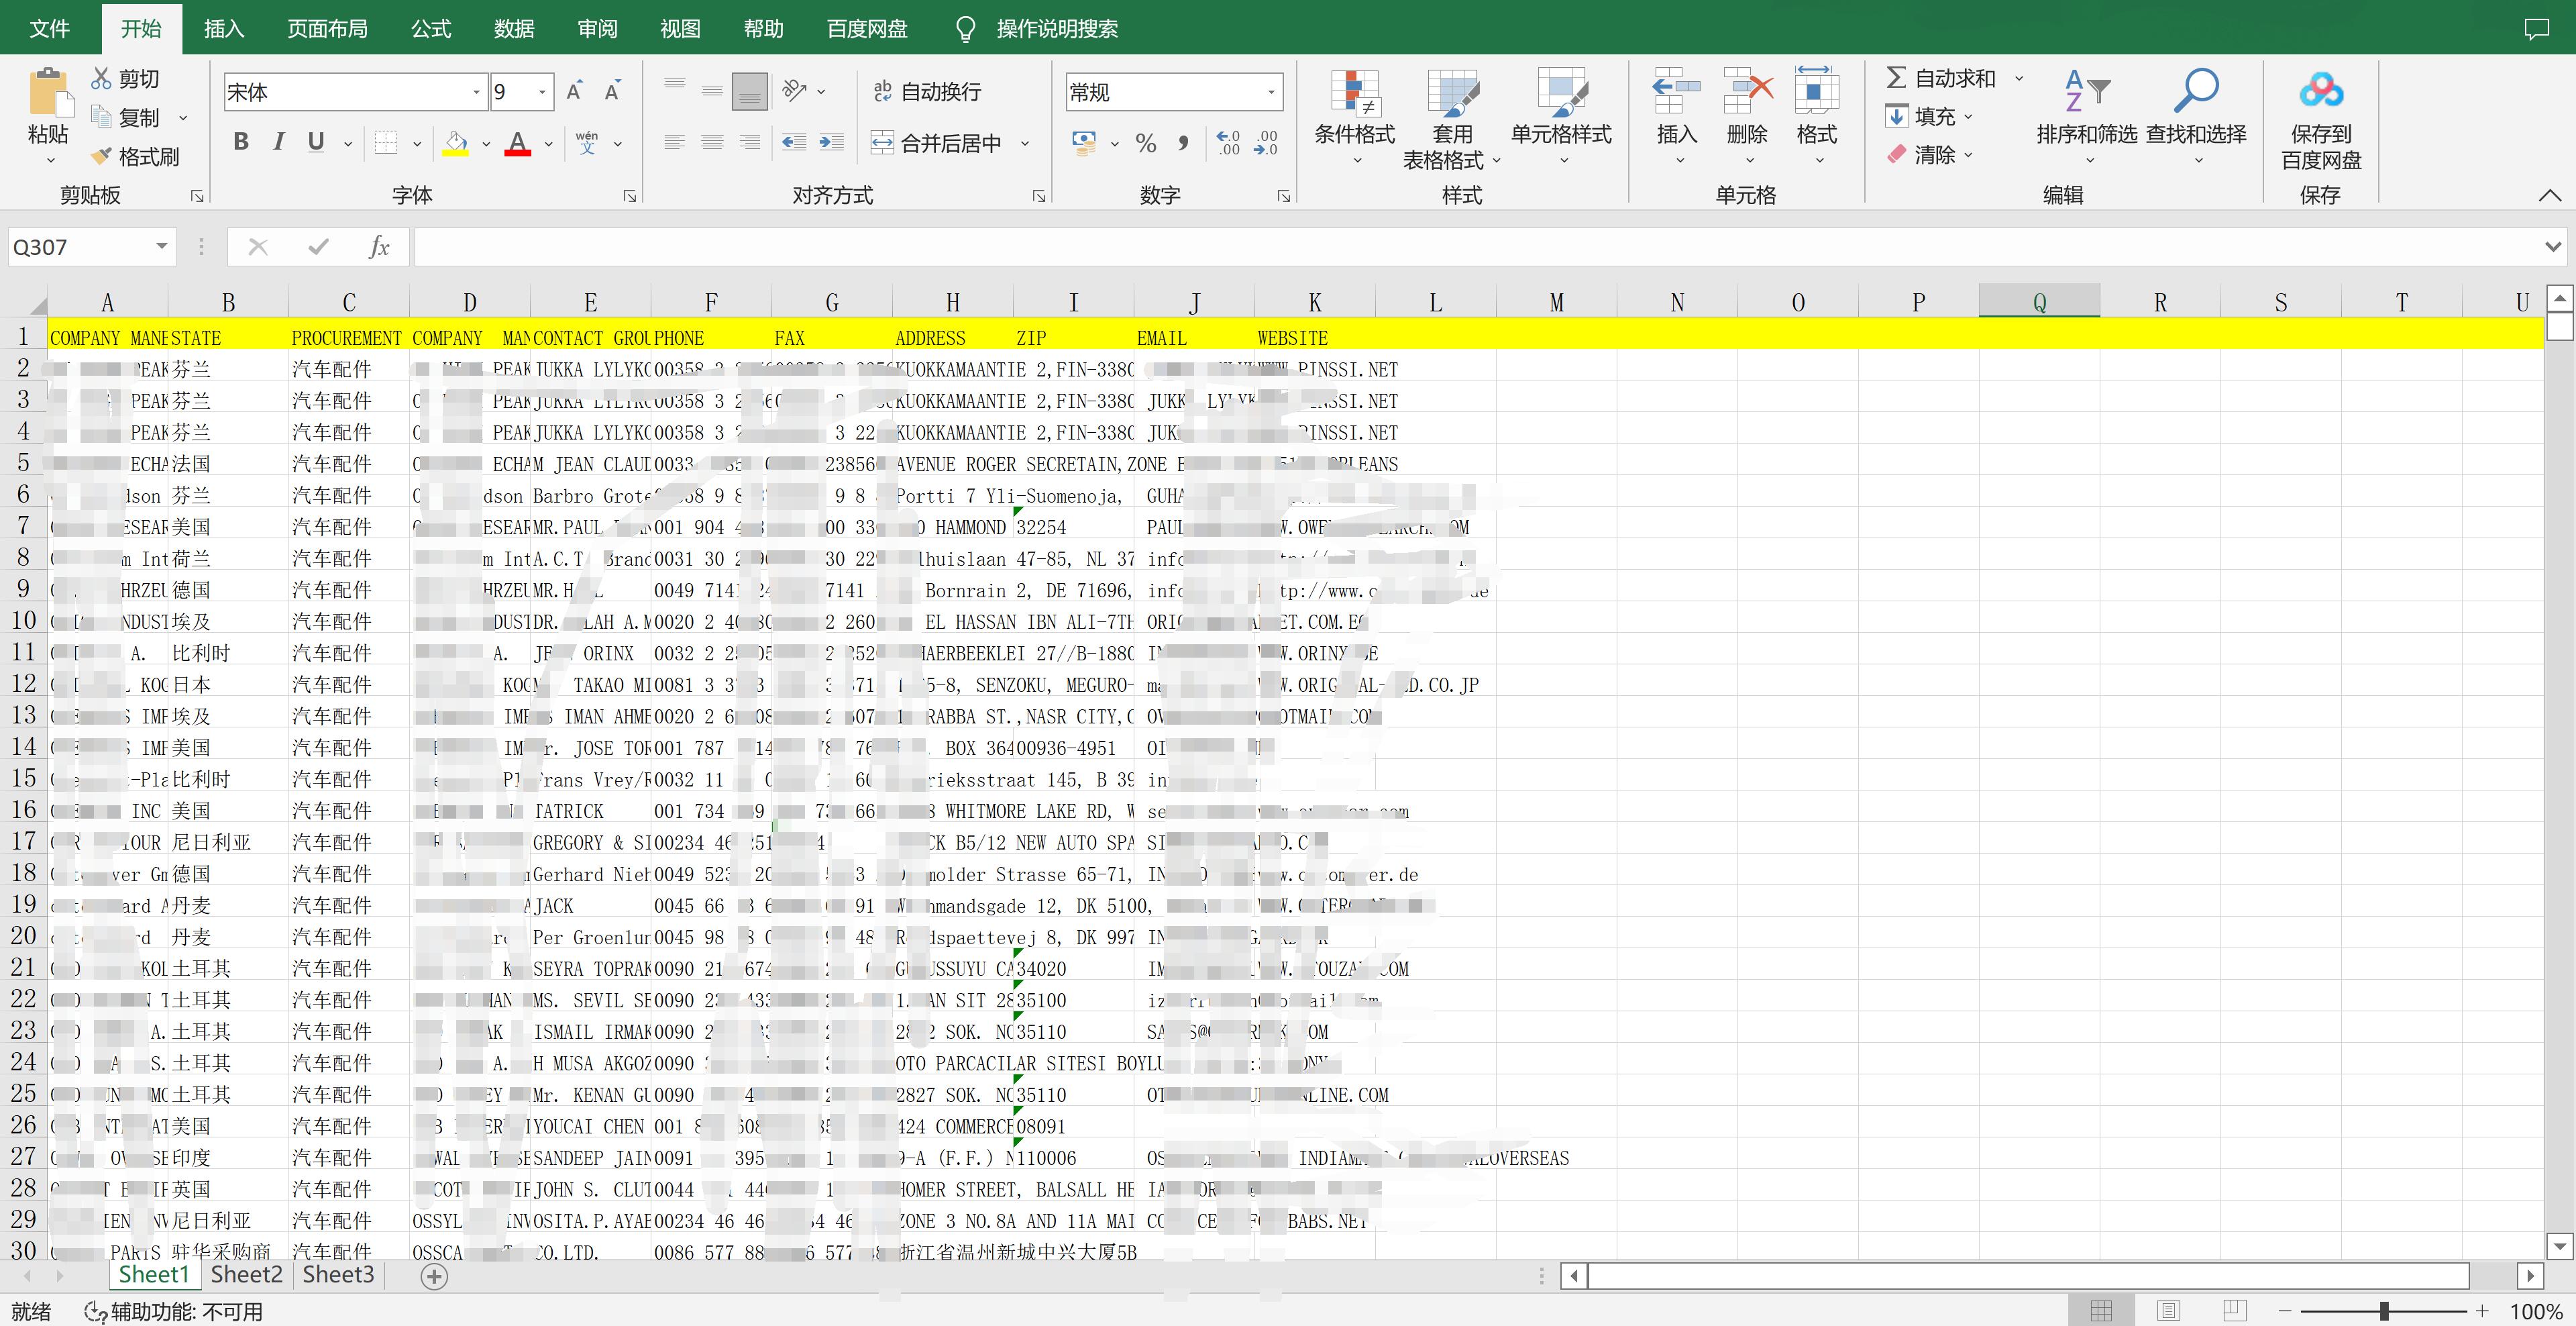Click the accounting currency format icon
2576x1326 pixels.
(1084, 143)
